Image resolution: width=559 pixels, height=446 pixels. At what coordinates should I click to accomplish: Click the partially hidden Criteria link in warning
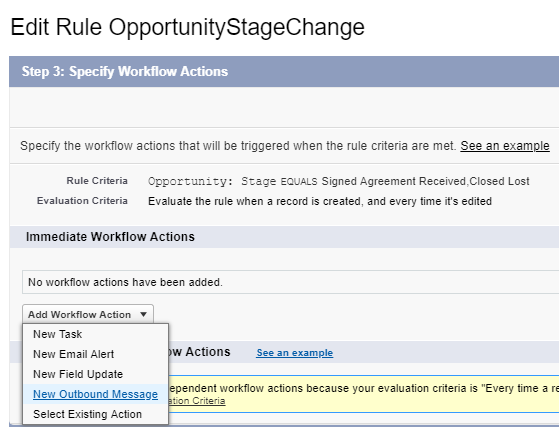(197, 401)
